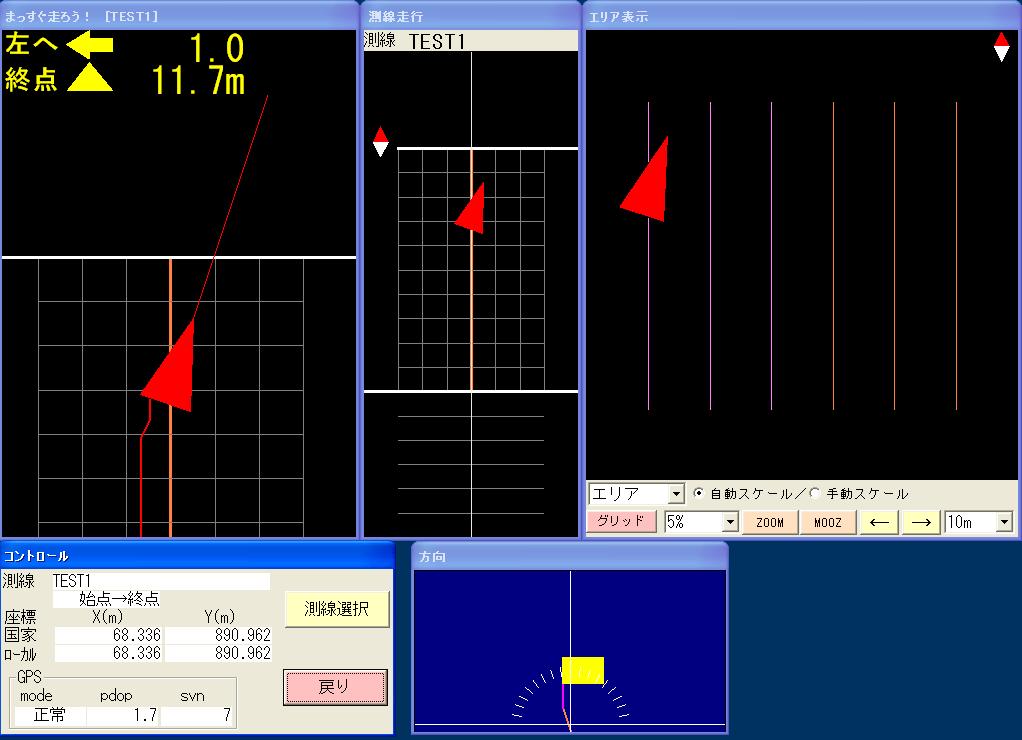Screen dimensions: 1022x740
Task: Click 測線 TEST1 field in コントロール
Action: click(x=160, y=581)
